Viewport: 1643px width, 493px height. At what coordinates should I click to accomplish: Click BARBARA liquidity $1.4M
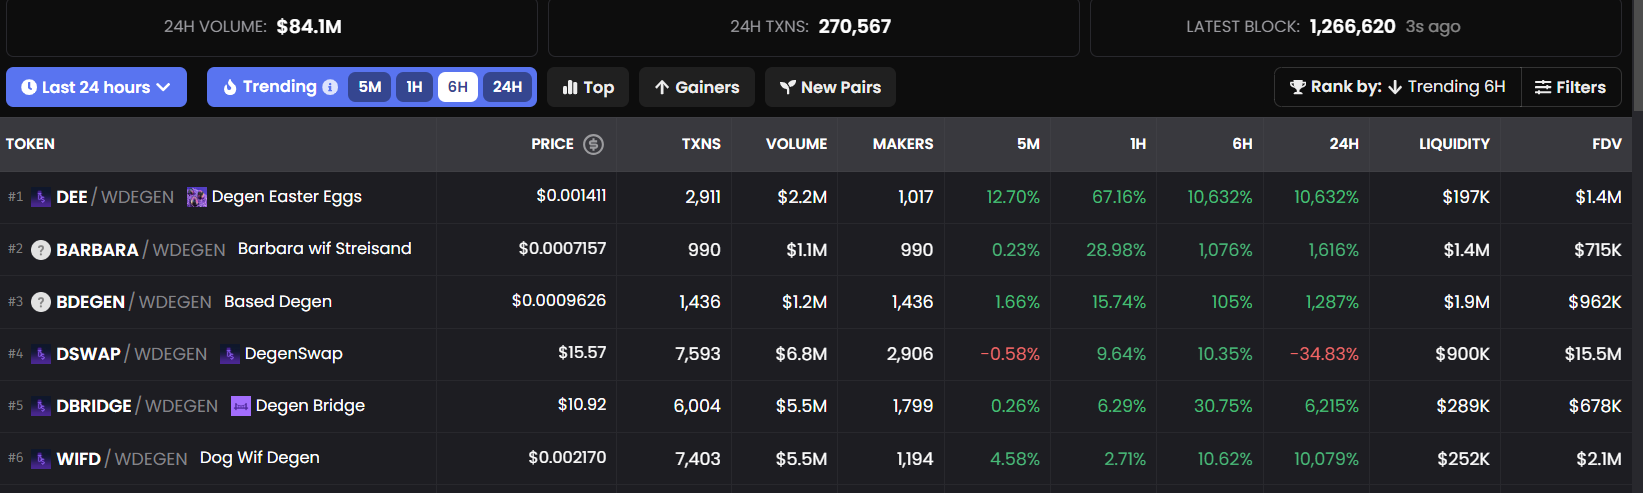point(1466,250)
